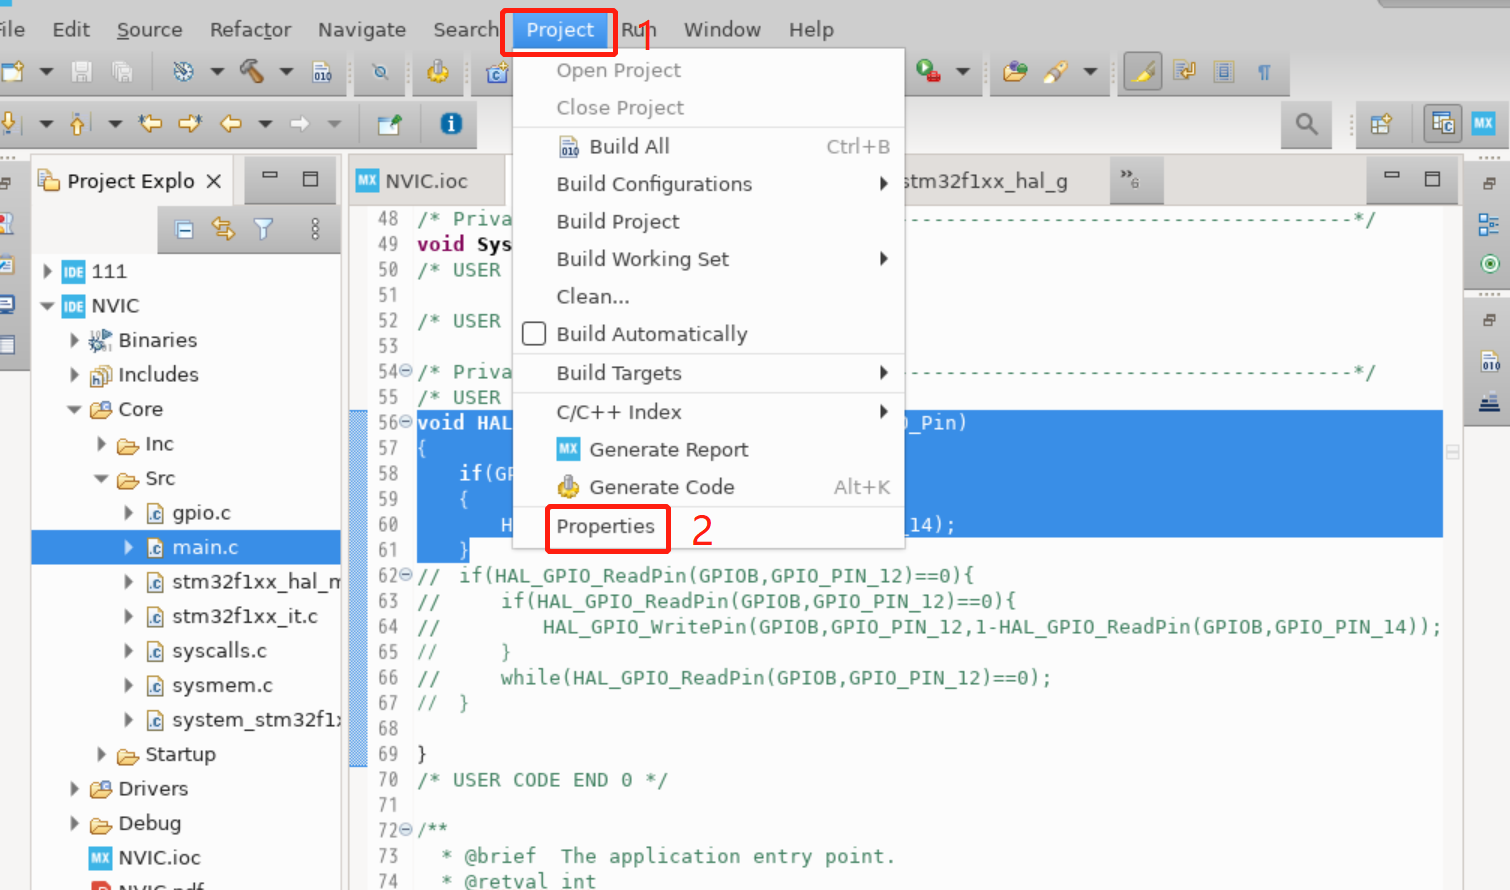Viewport: 1510px width, 890px height.
Task: Click the Last Edit Location arrow icon
Action: click(x=150, y=124)
